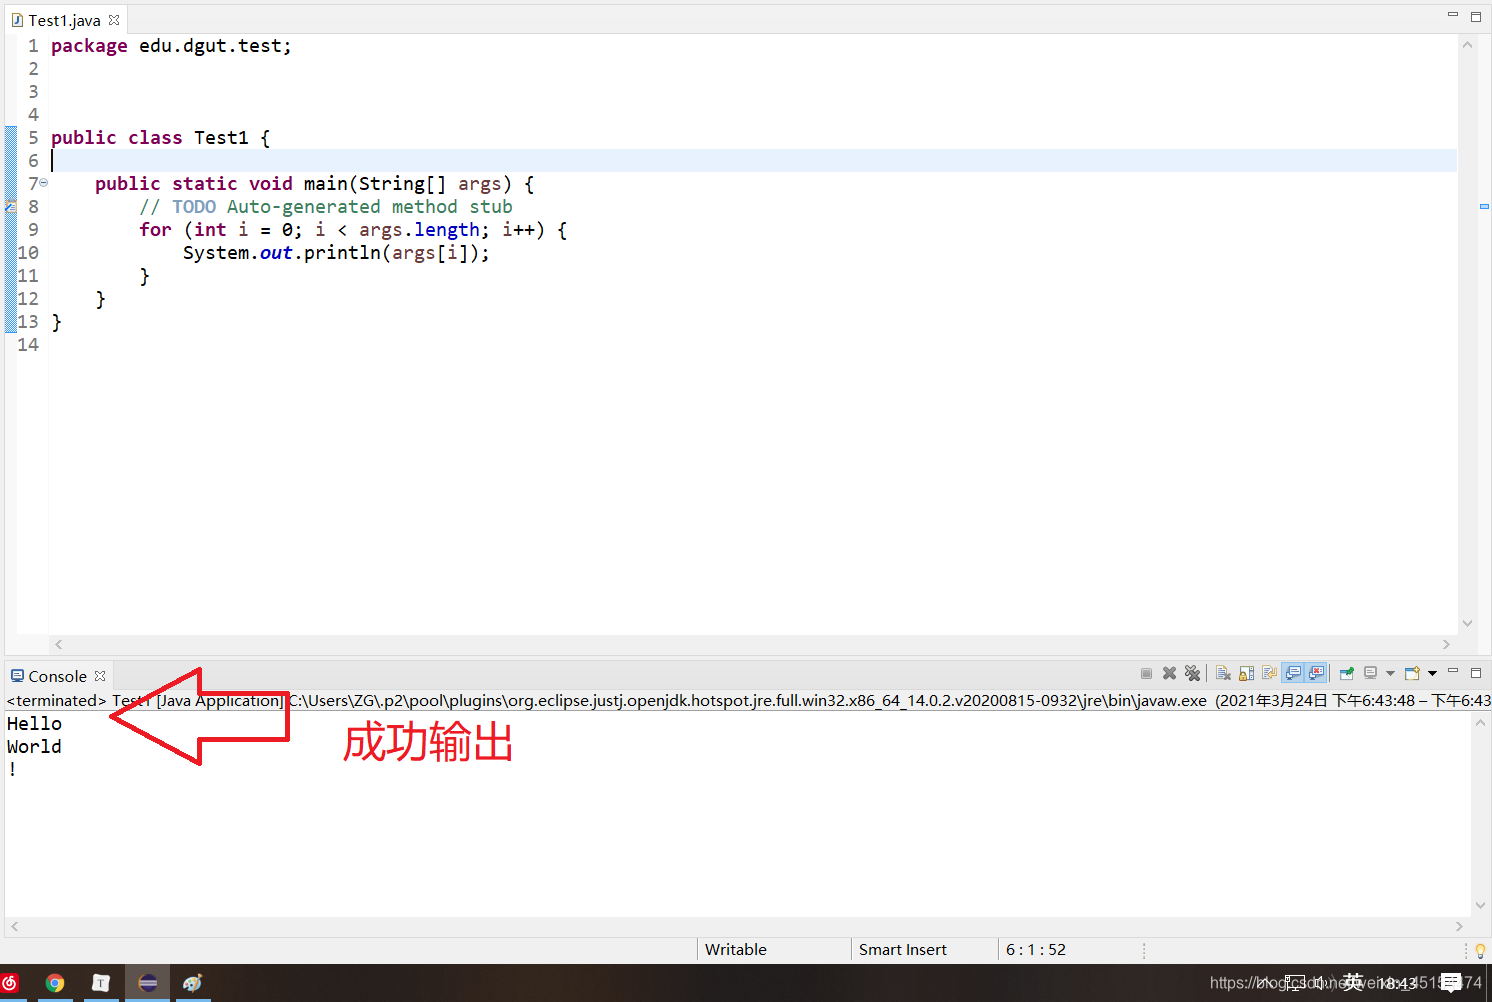Click the 'for' keyword on line 9
The width and height of the screenshot is (1492, 1002).
pyautogui.click(x=155, y=230)
